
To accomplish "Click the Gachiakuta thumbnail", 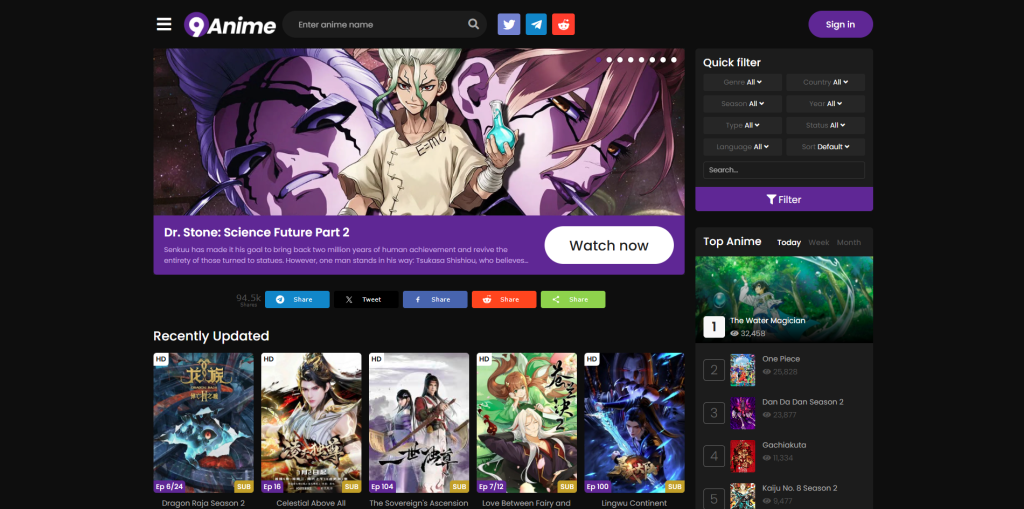I will 743,456.
